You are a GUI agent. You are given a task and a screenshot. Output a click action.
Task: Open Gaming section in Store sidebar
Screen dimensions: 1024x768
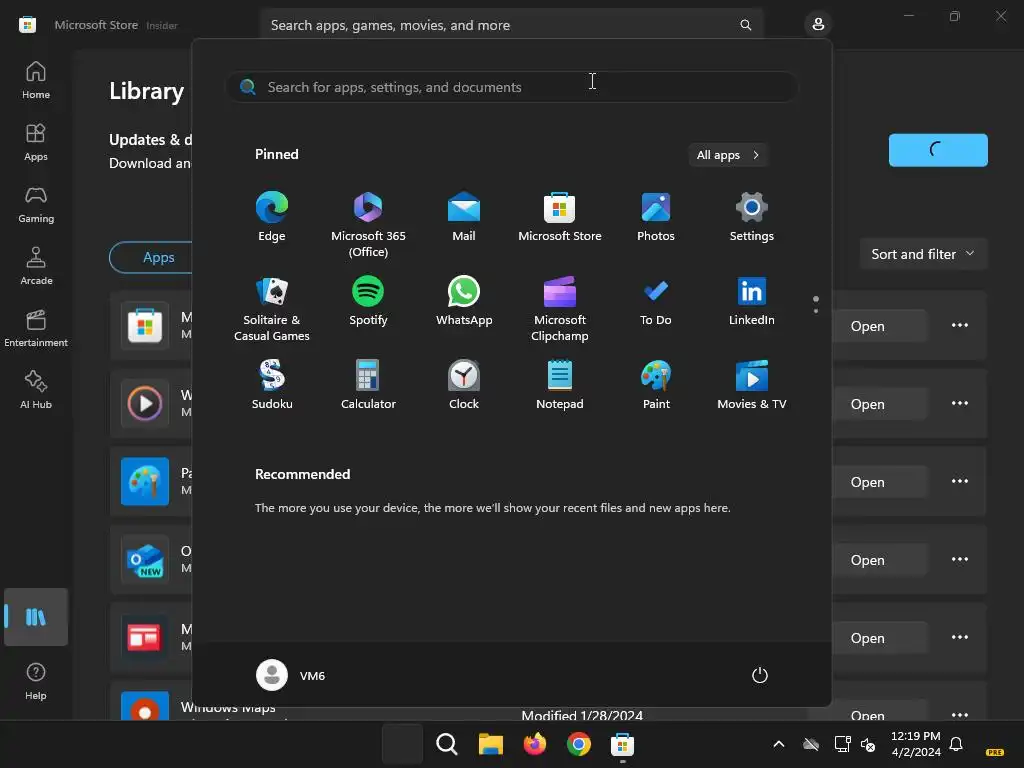point(36,204)
